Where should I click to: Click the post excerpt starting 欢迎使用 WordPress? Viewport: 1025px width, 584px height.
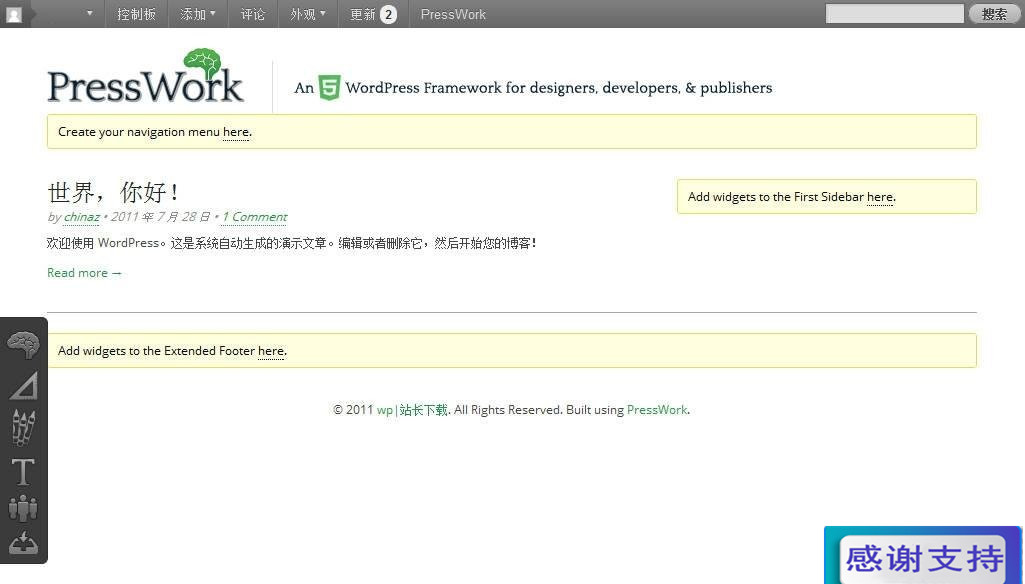click(292, 243)
